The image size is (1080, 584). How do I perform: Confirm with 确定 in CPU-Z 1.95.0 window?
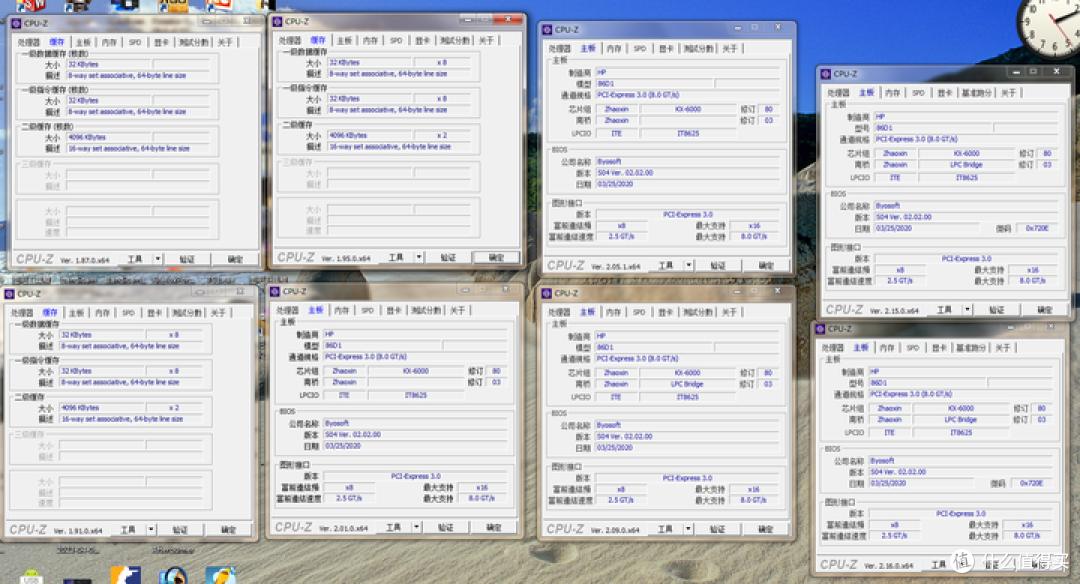point(496,257)
